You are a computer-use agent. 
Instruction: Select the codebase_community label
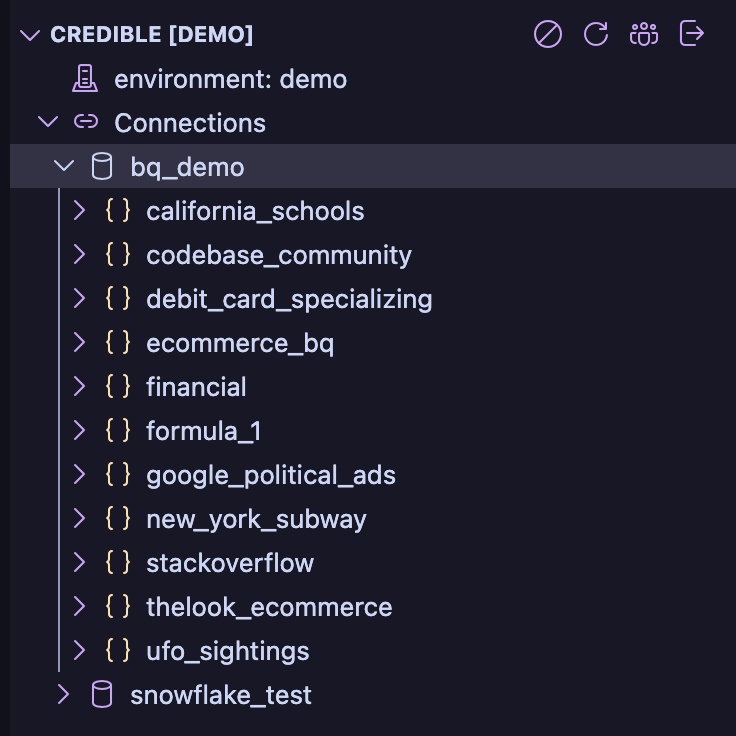pos(279,256)
